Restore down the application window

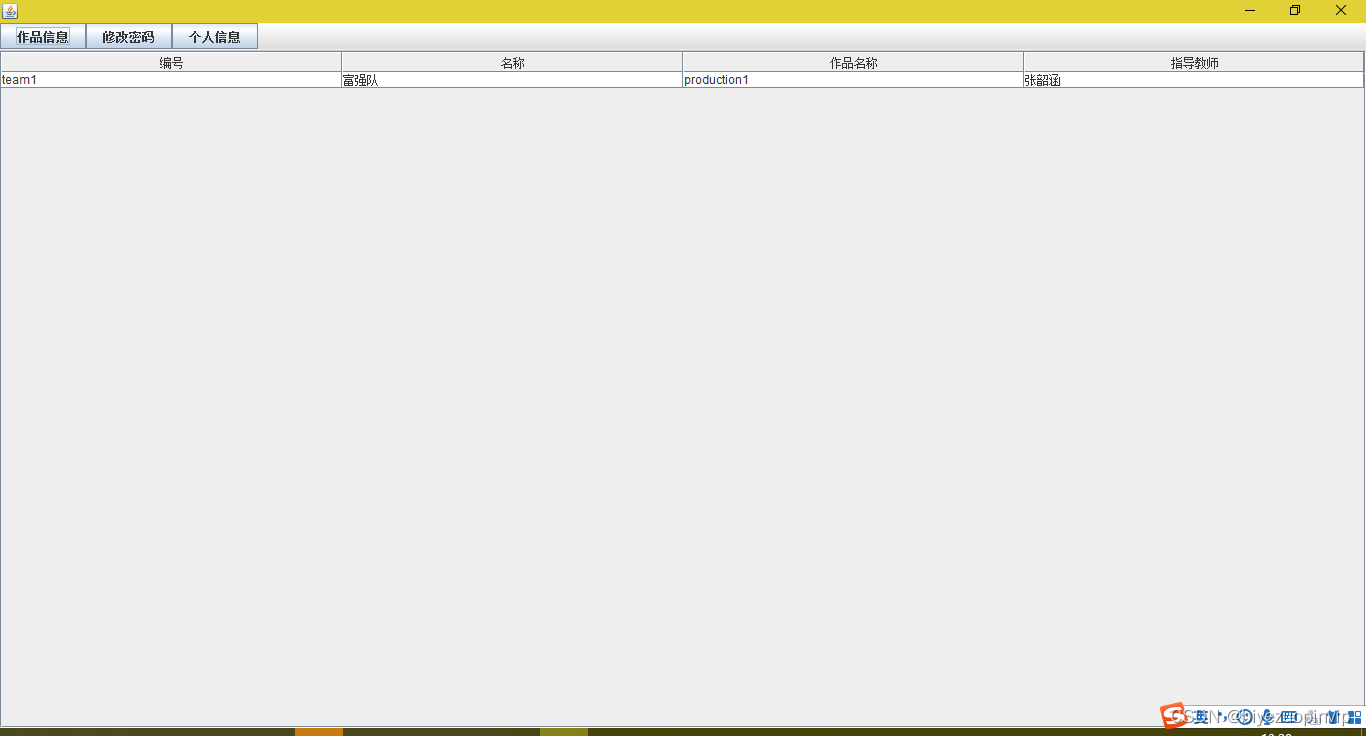click(1295, 10)
